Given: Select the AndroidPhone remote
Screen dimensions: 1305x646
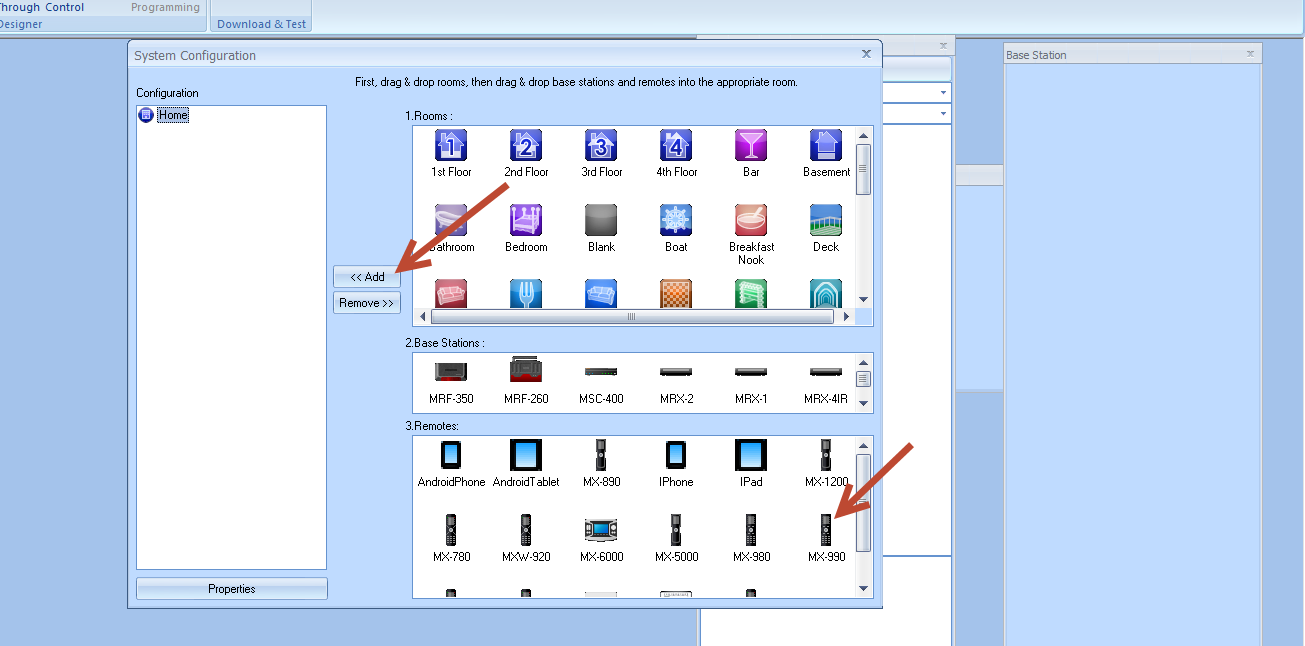Looking at the screenshot, I should (x=451, y=455).
